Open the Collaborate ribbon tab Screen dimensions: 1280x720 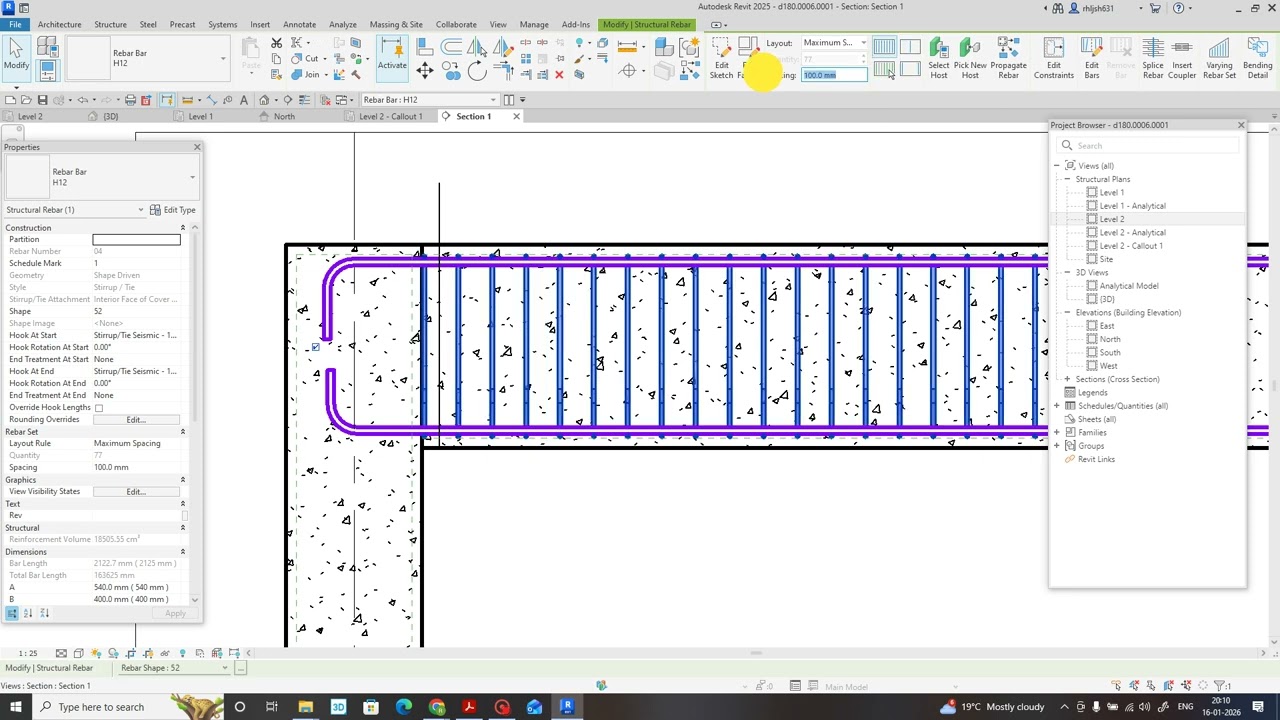point(456,24)
